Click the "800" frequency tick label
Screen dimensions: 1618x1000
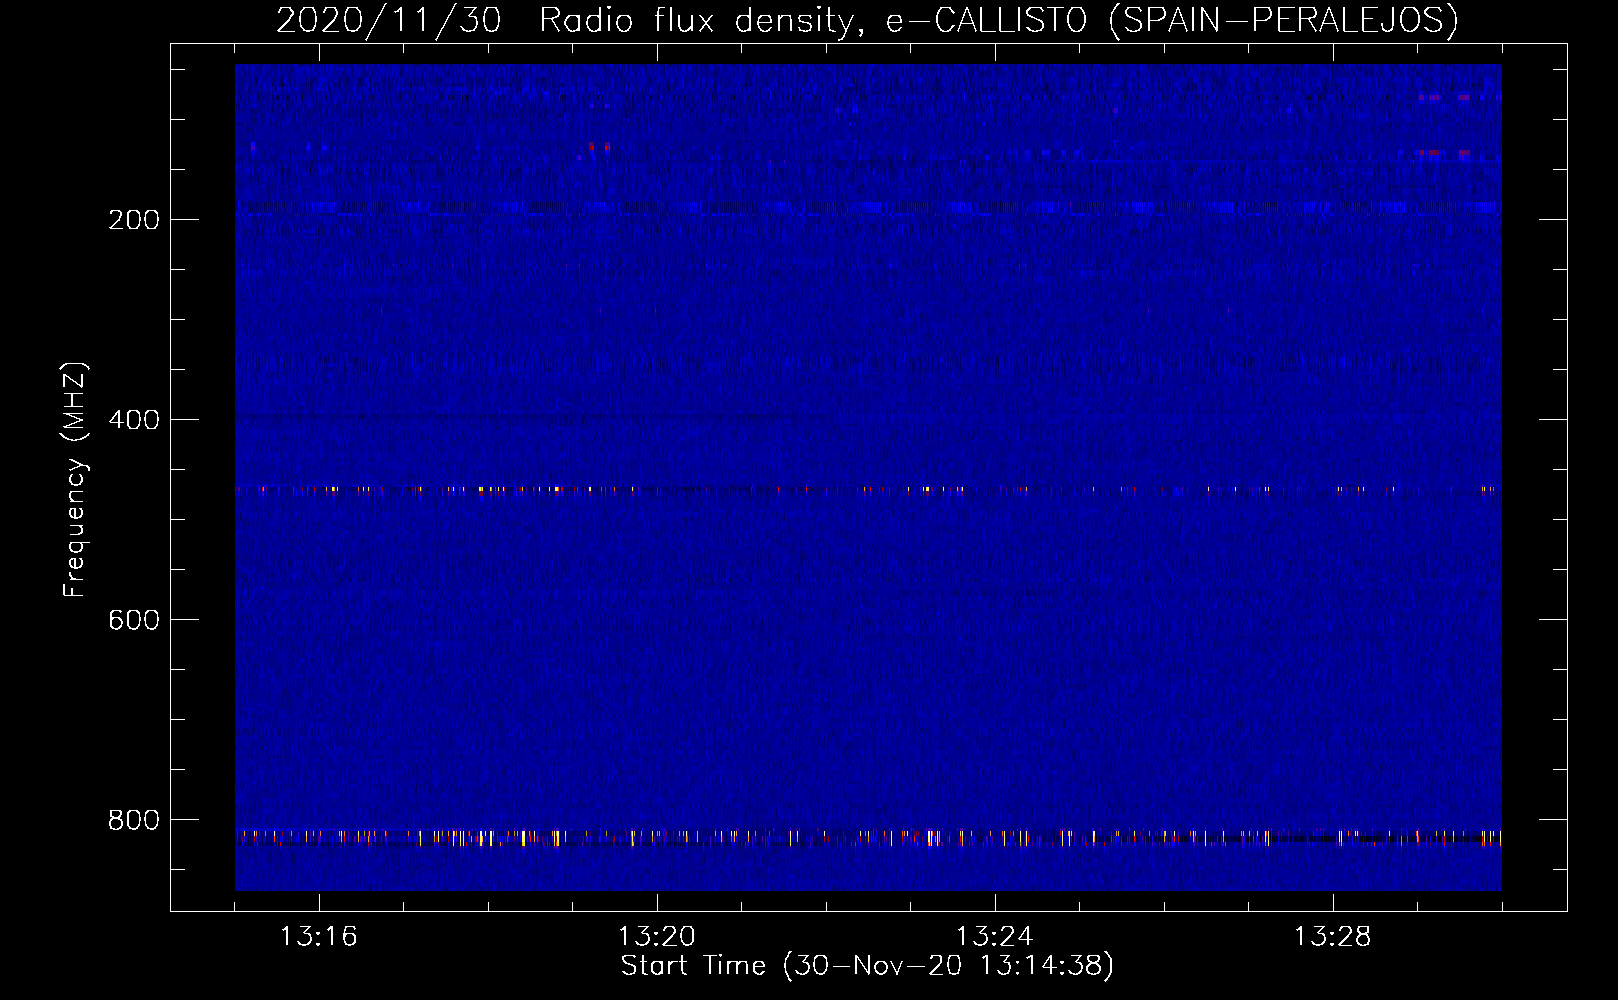point(134,820)
